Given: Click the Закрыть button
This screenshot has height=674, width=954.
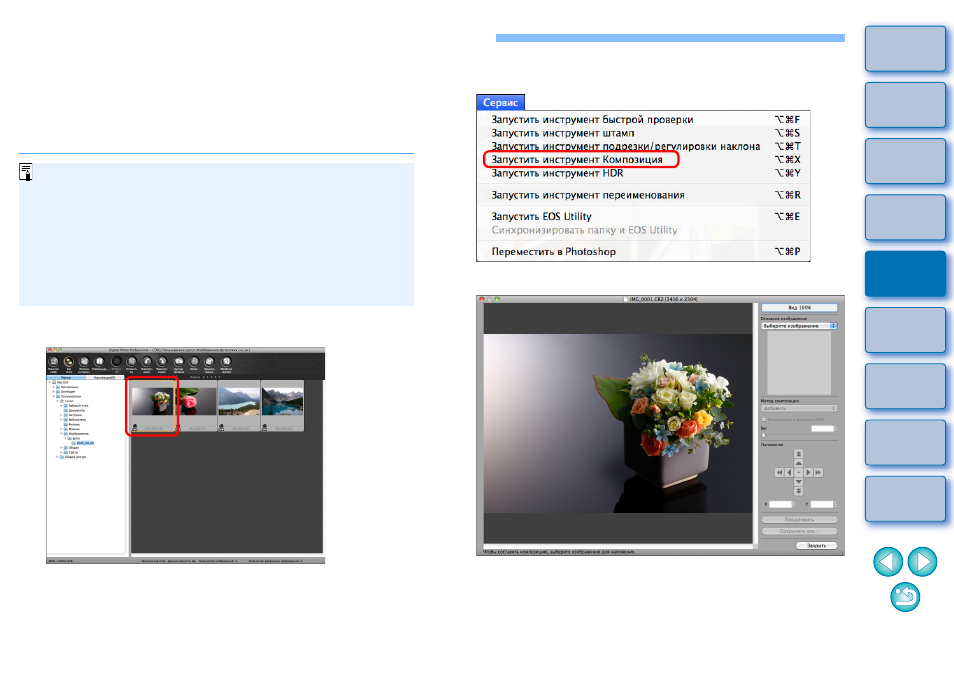Looking at the screenshot, I should click(816, 546).
